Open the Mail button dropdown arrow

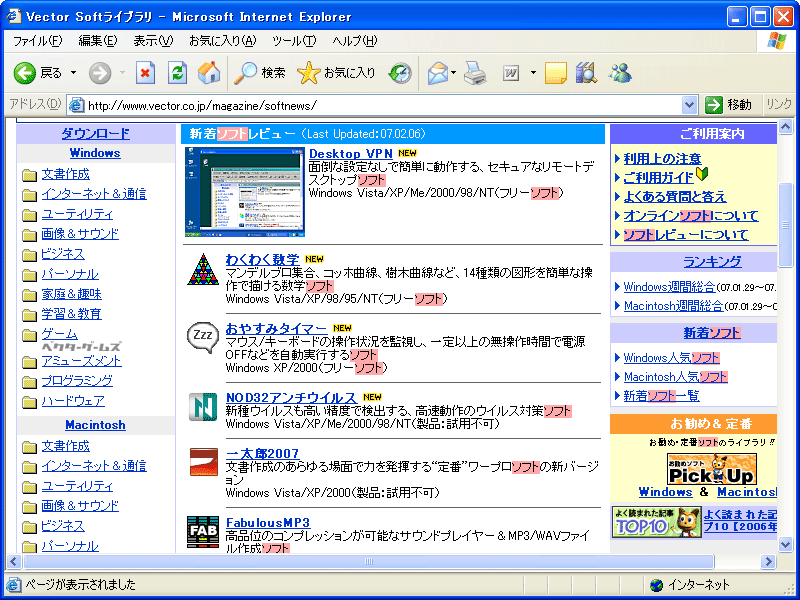pyautogui.click(x=454, y=73)
